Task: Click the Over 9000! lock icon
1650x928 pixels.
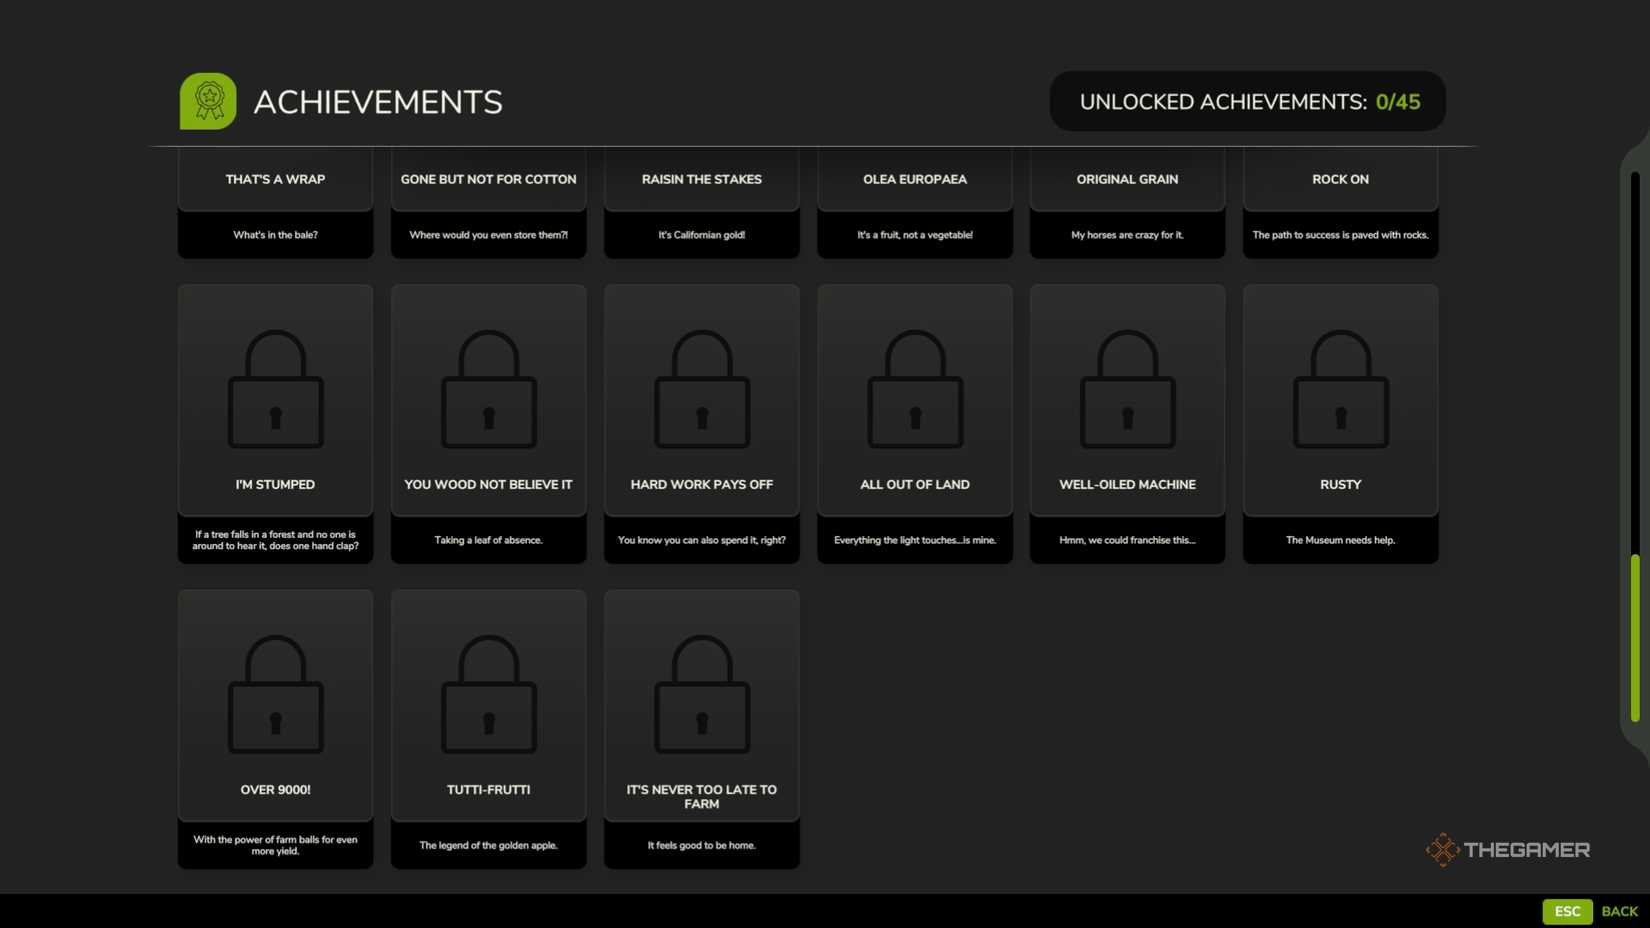Action: pos(275,695)
